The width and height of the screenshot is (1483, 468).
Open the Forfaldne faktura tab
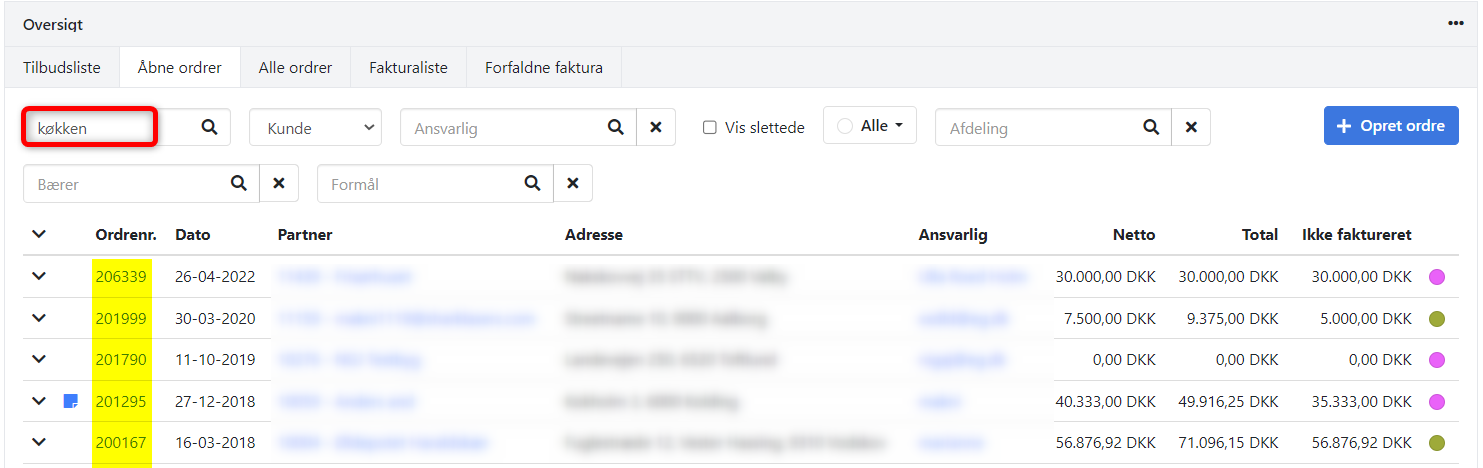[x=543, y=68]
